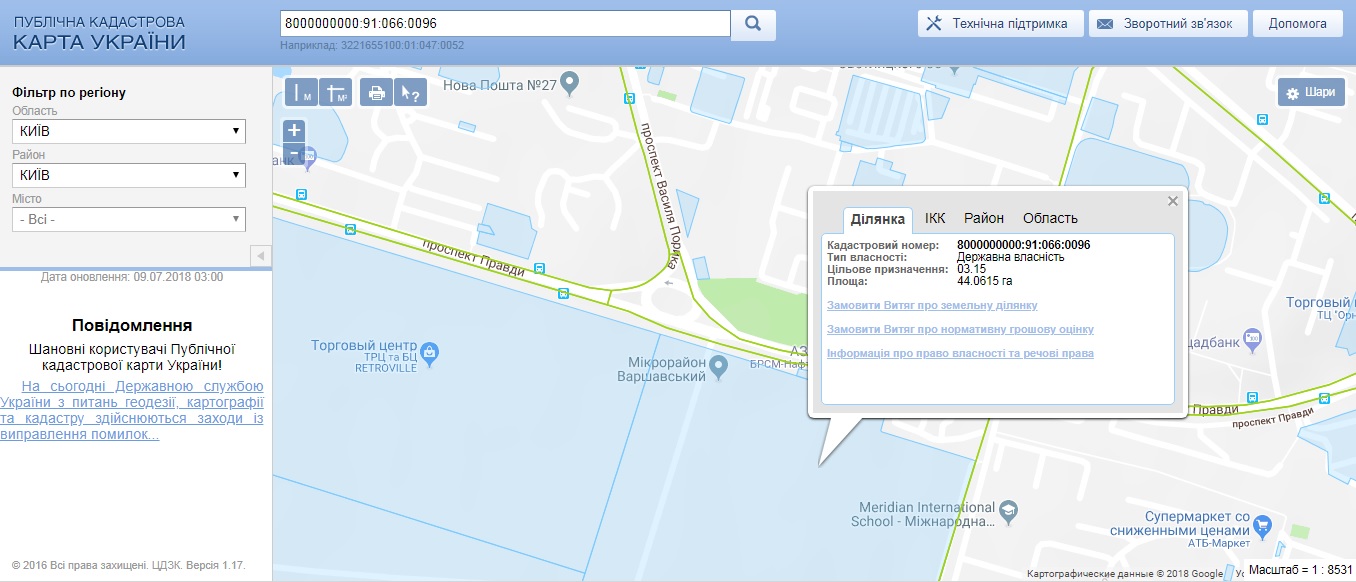The width and height of the screenshot is (1356, 582).
Task: Switch to the Район tab in popup
Action: point(984,218)
